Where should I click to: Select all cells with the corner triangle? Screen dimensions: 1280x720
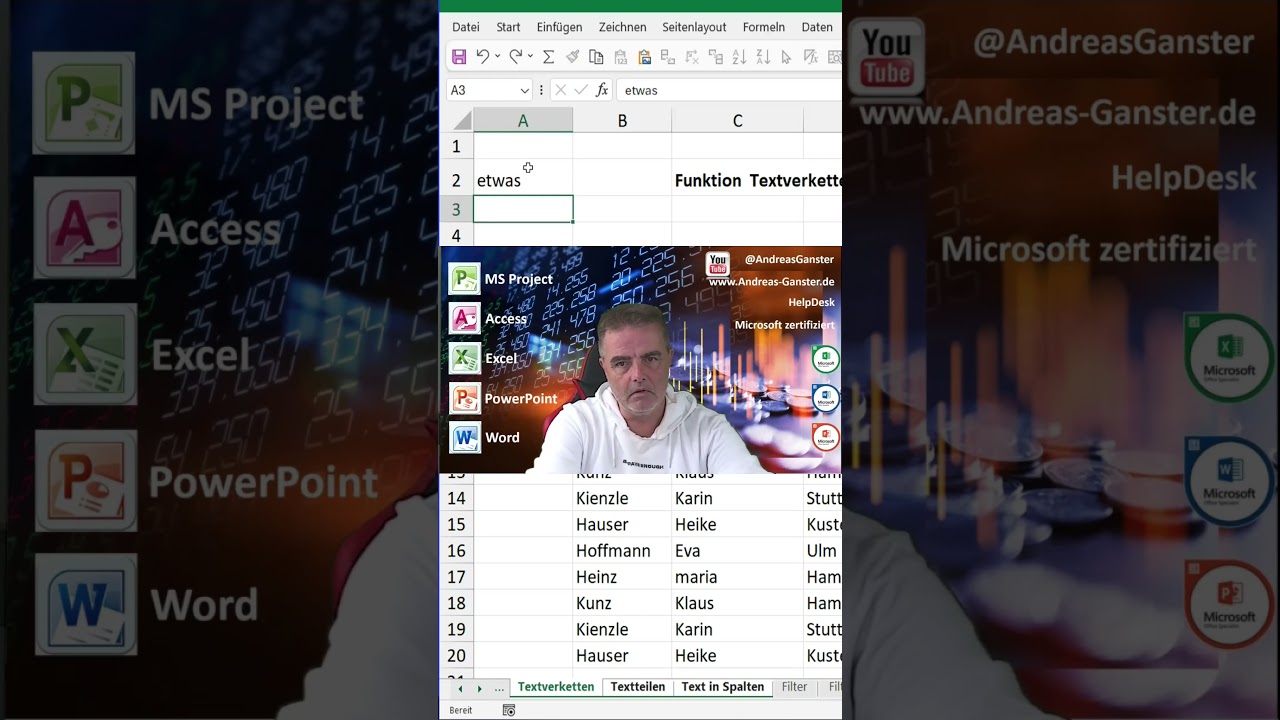pos(461,121)
